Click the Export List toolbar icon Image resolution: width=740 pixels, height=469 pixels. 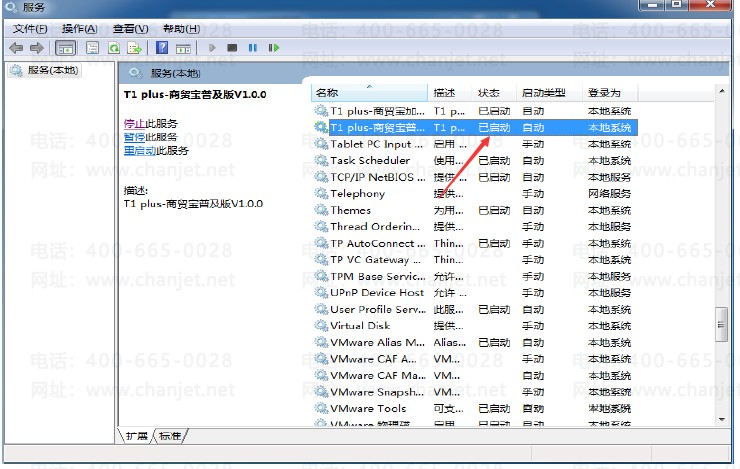coord(135,48)
